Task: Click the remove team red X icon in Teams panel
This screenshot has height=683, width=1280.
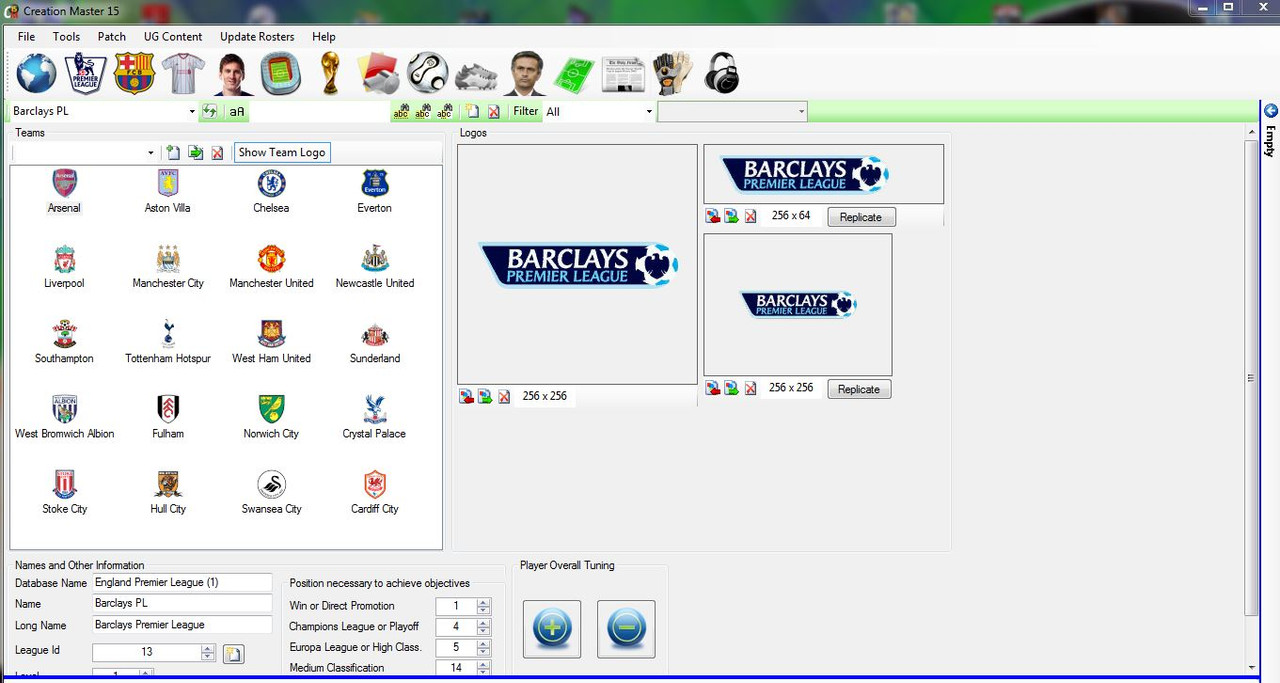Action: [217, 152]
